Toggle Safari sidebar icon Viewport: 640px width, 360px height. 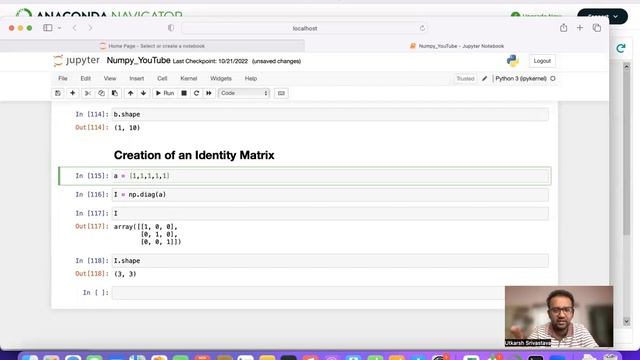point(48,28)
